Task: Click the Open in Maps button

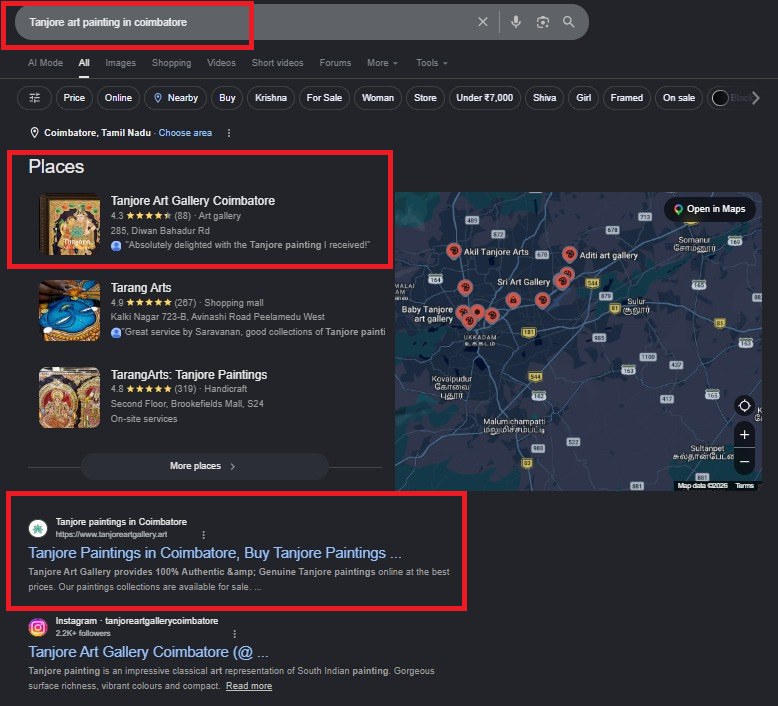Action: point(710,209)
